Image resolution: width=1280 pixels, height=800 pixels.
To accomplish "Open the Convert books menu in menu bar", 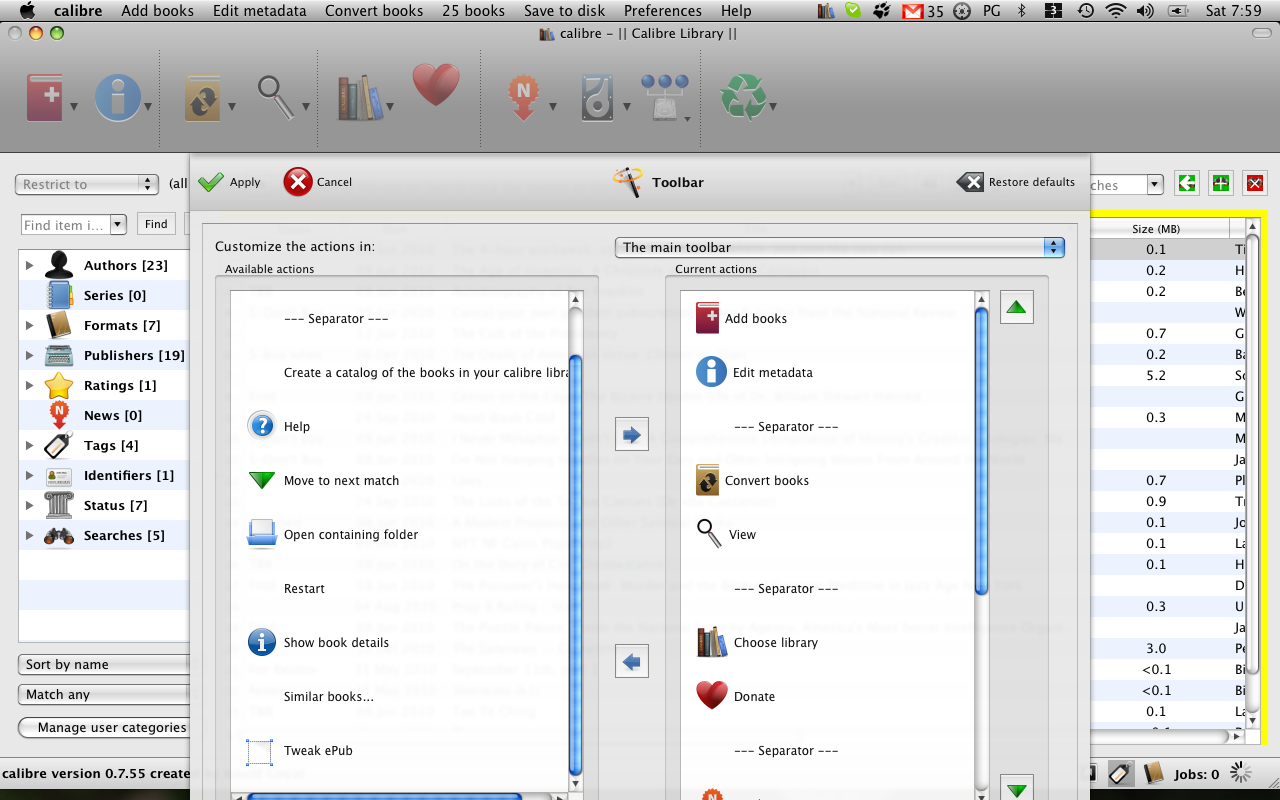I will 374,11.
